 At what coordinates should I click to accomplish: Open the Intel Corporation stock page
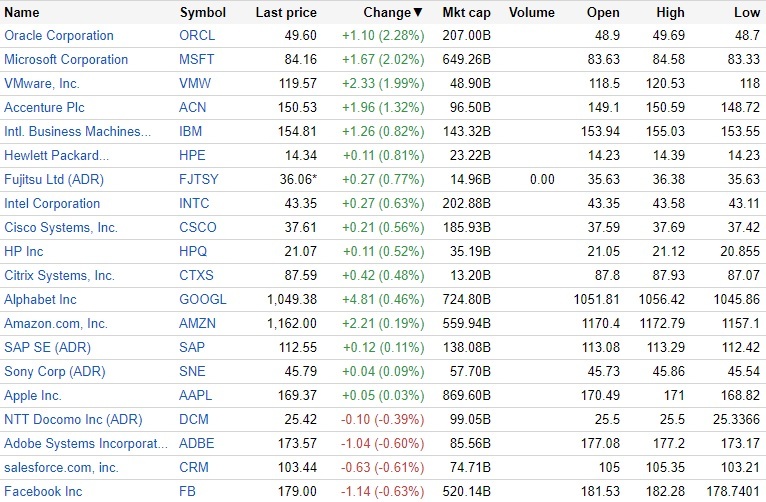pyautogui.click(x=52, y=203)
